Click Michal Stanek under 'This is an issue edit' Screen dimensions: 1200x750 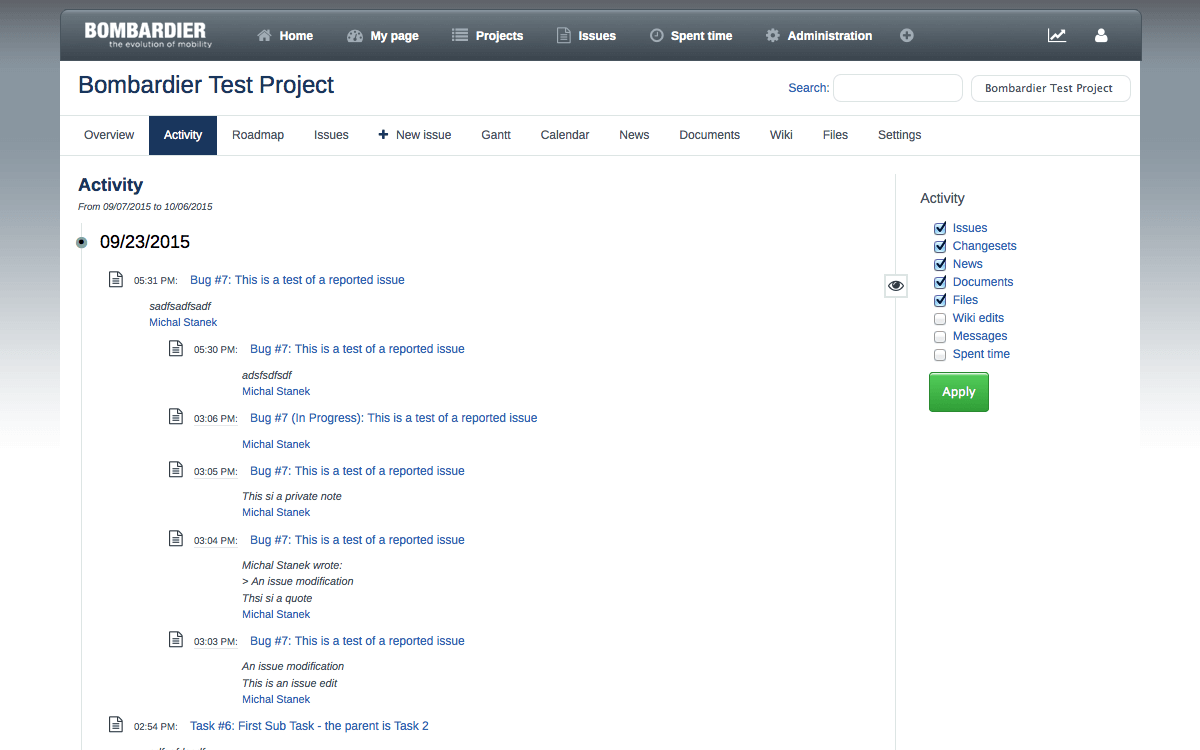[276, 699]
